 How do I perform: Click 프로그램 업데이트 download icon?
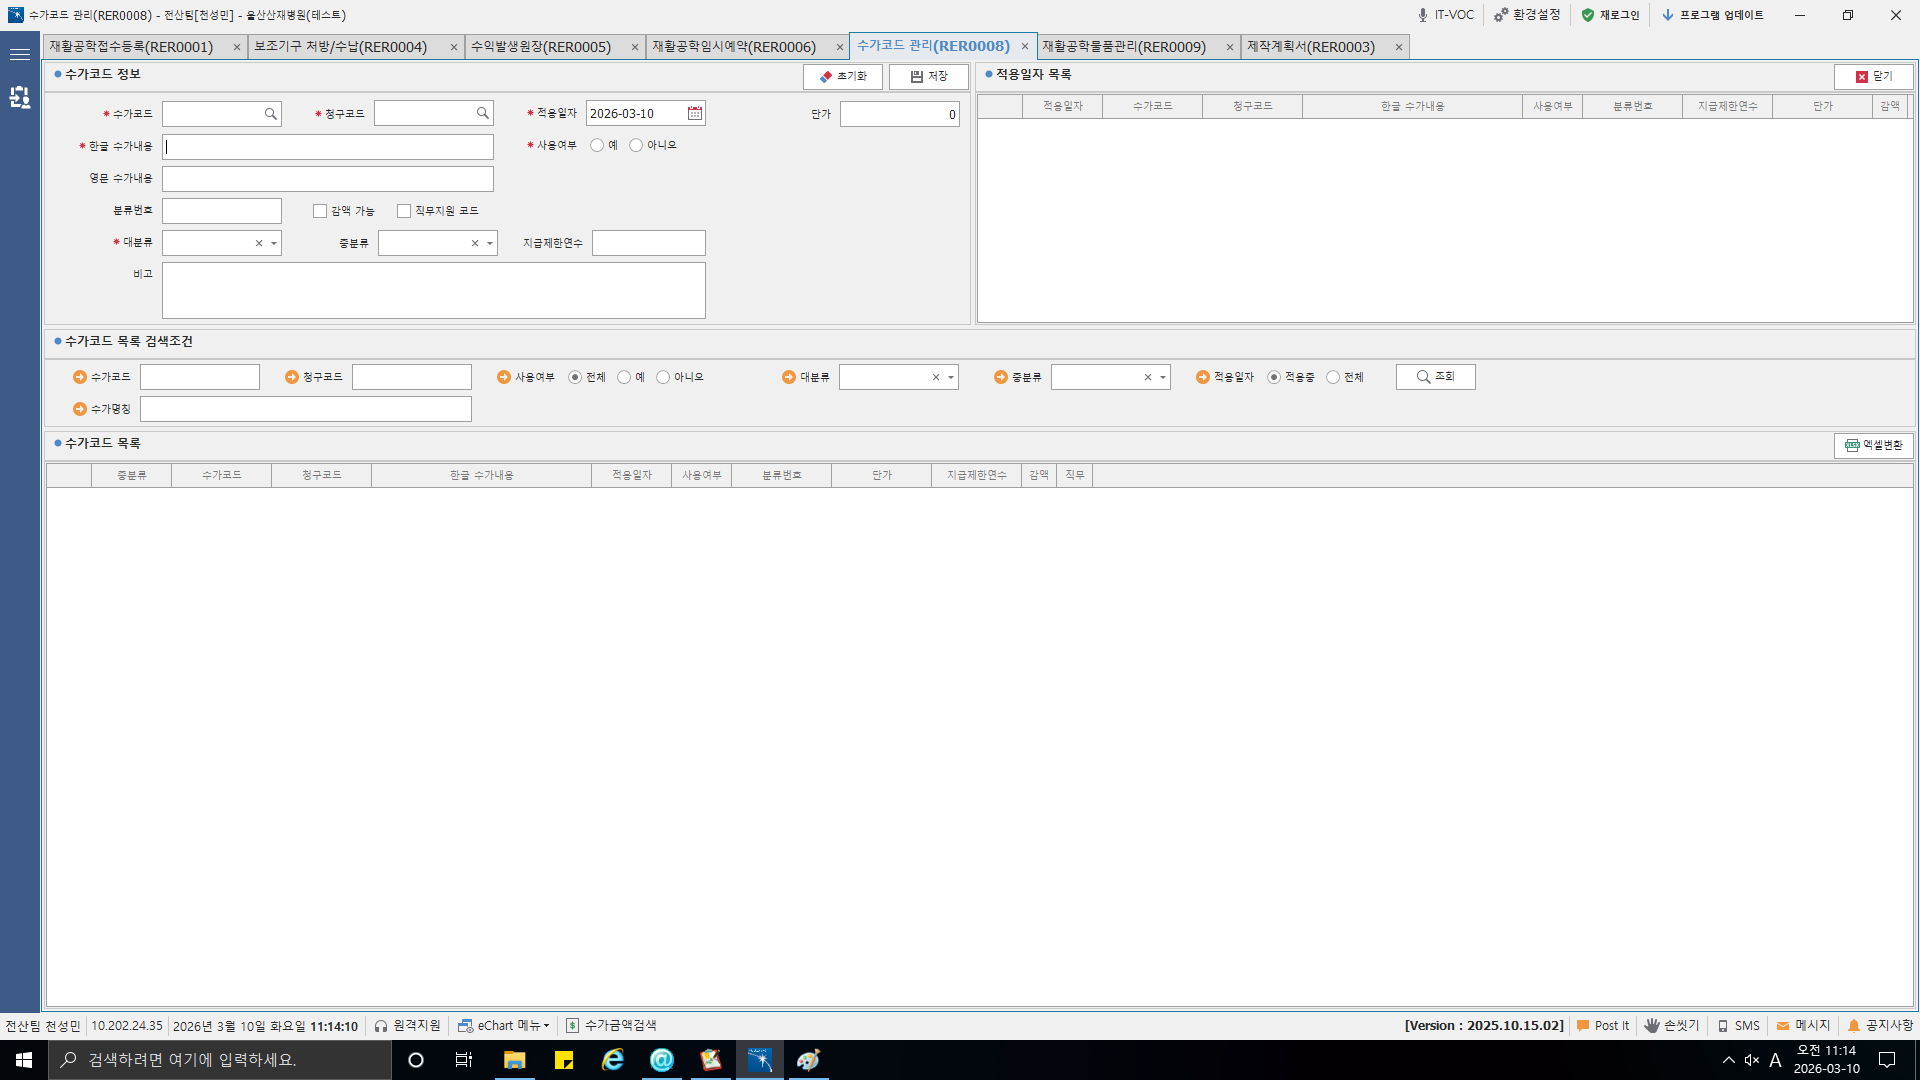click(1667, 15)
